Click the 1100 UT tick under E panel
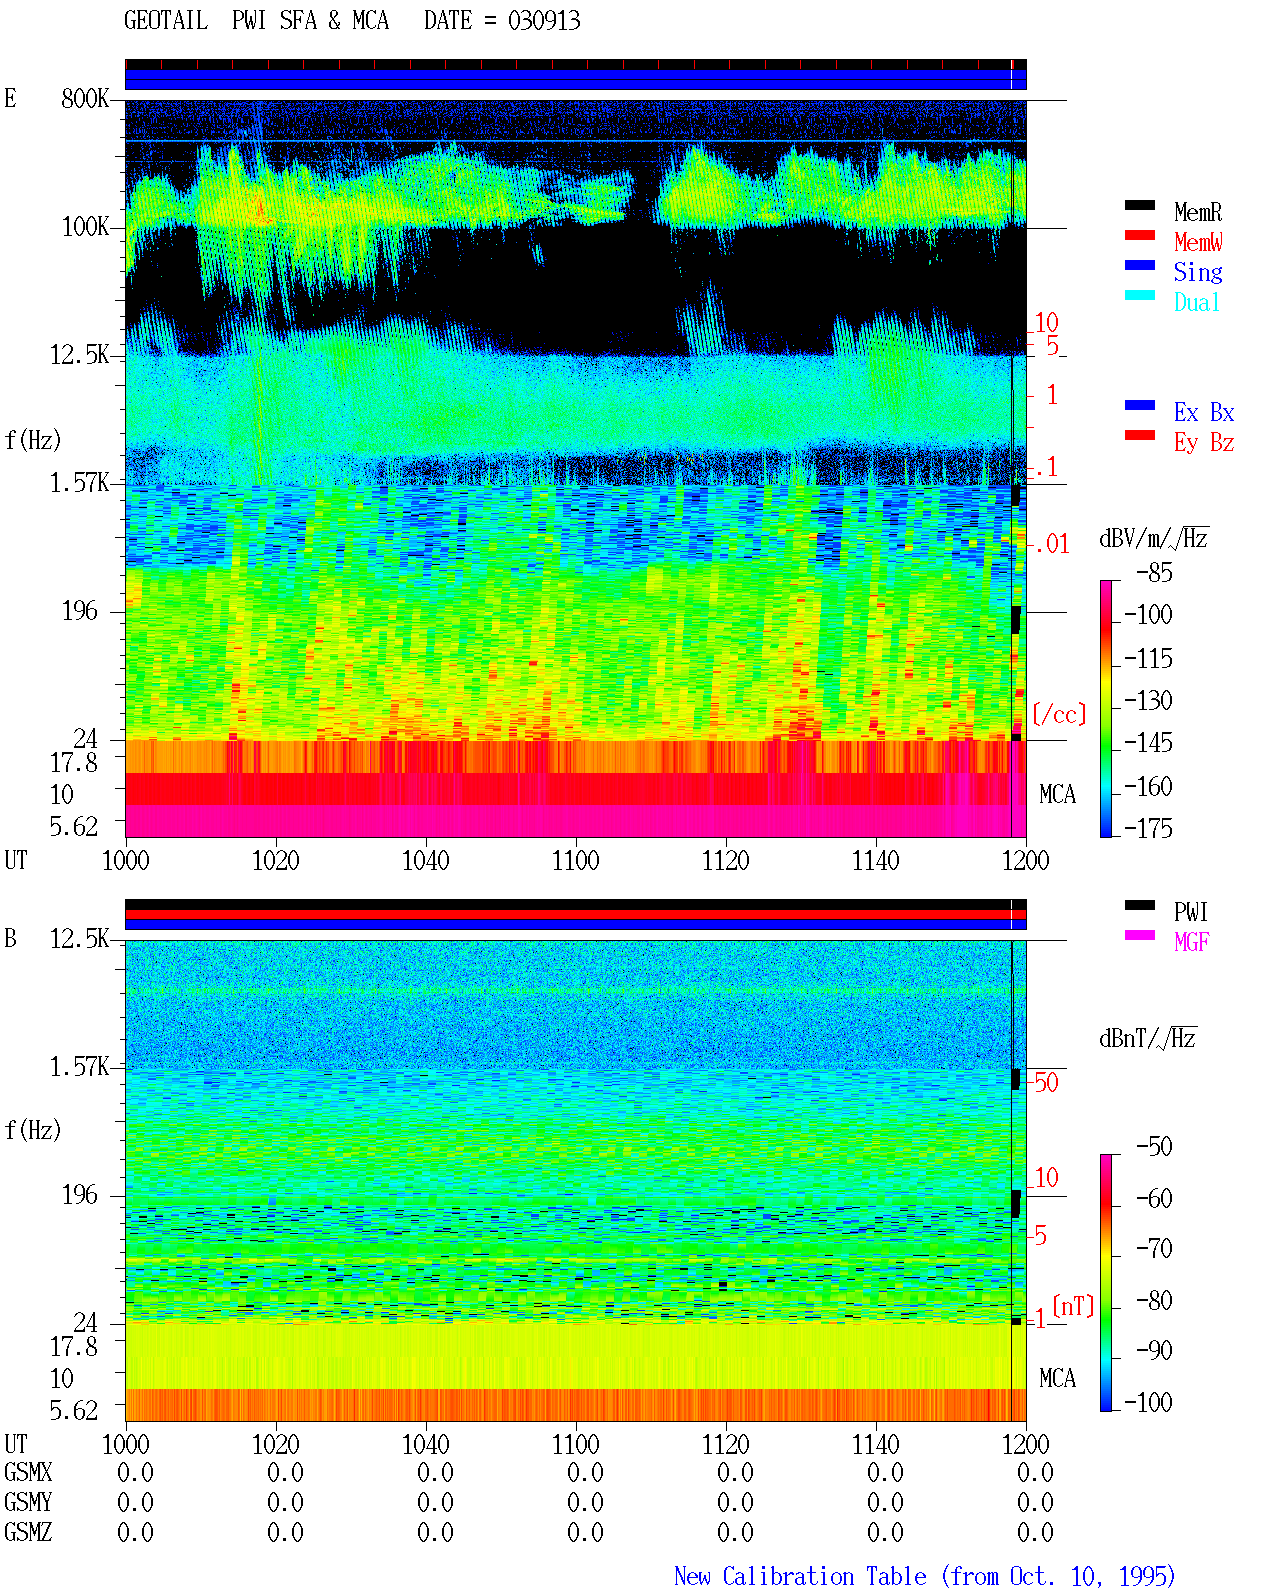1280x1593 pixels. 576,860
